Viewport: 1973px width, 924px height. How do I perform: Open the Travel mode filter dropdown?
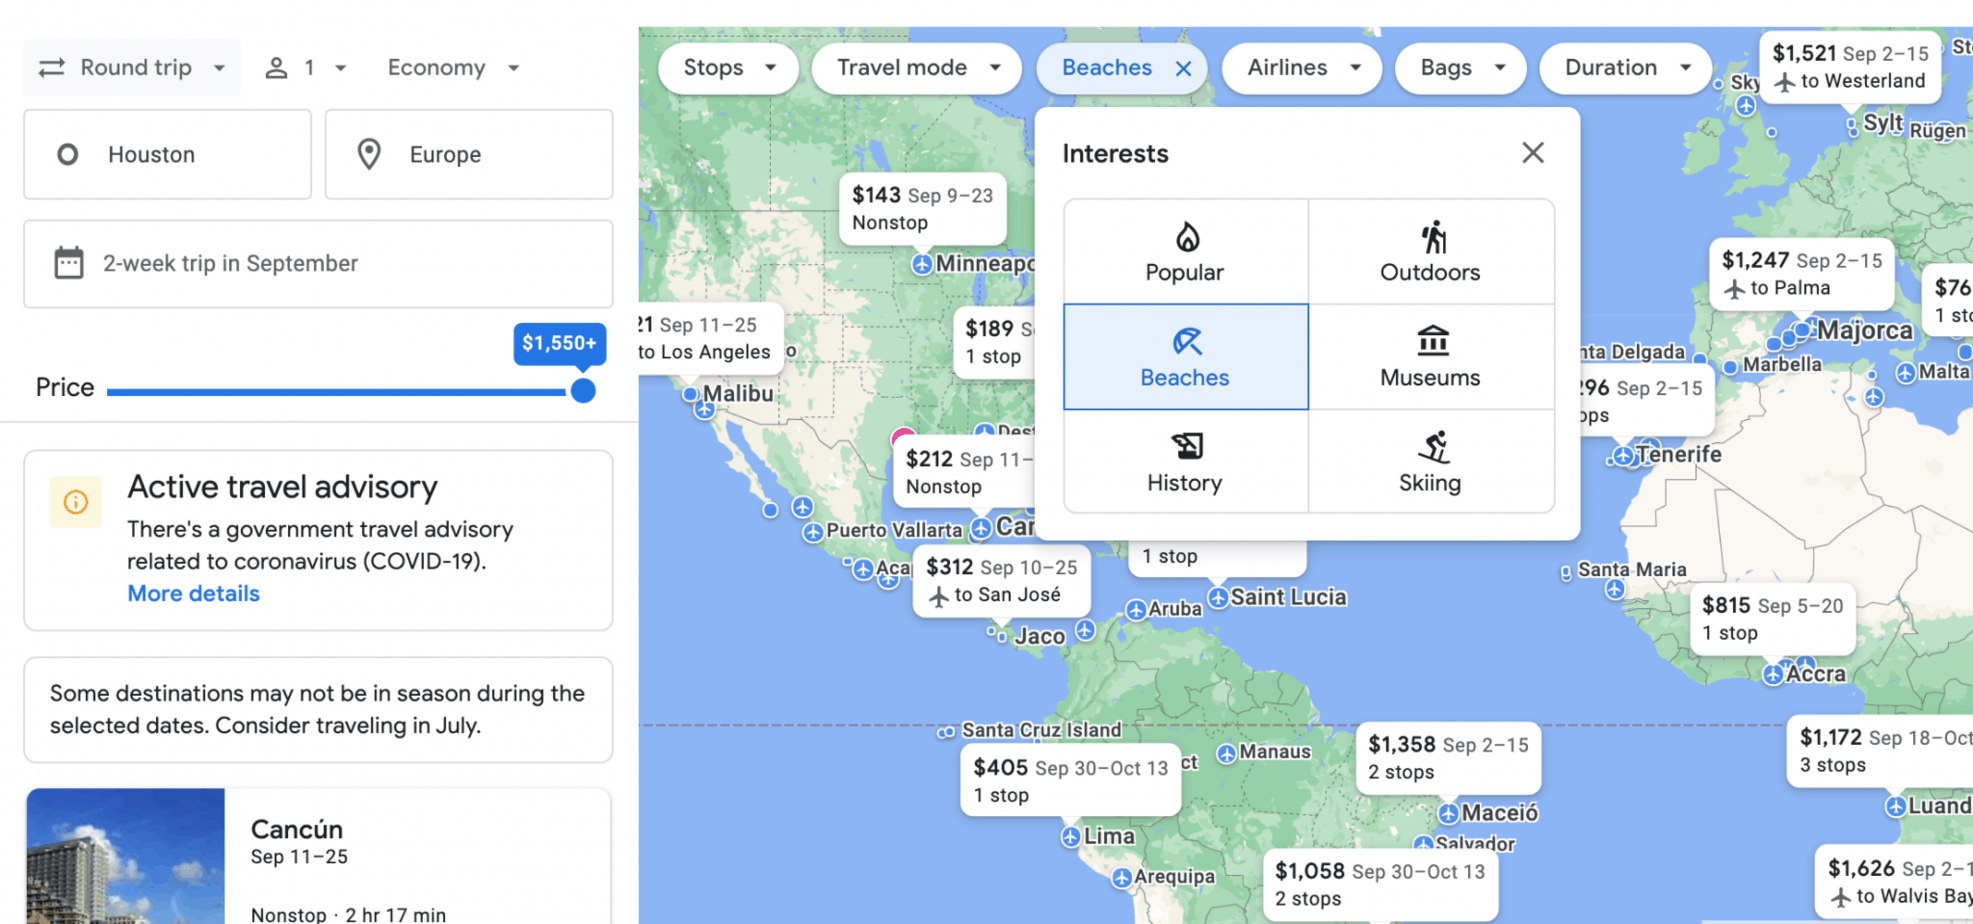point(915,67)
